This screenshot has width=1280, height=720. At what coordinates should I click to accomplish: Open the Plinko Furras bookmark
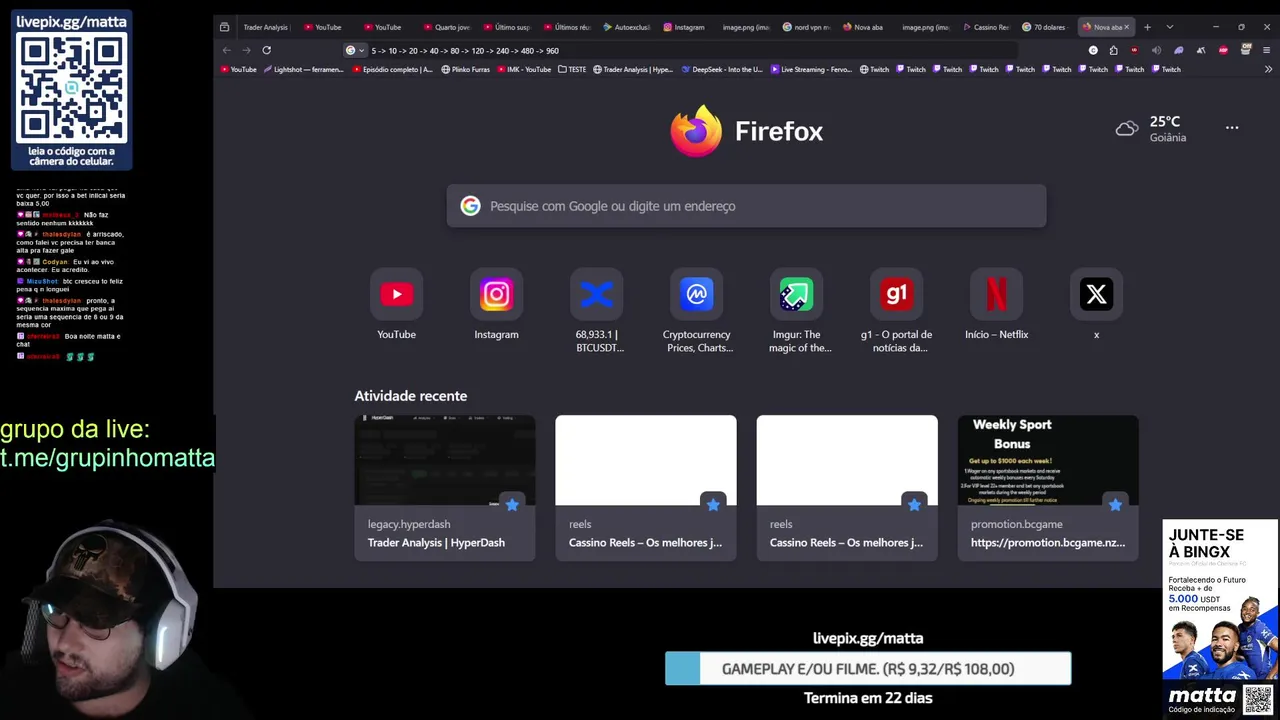466,69
